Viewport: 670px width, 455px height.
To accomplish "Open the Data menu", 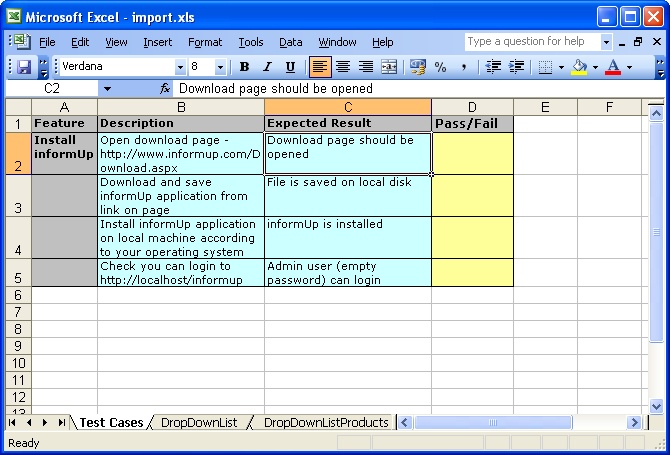I will click(x=291, y=42).
